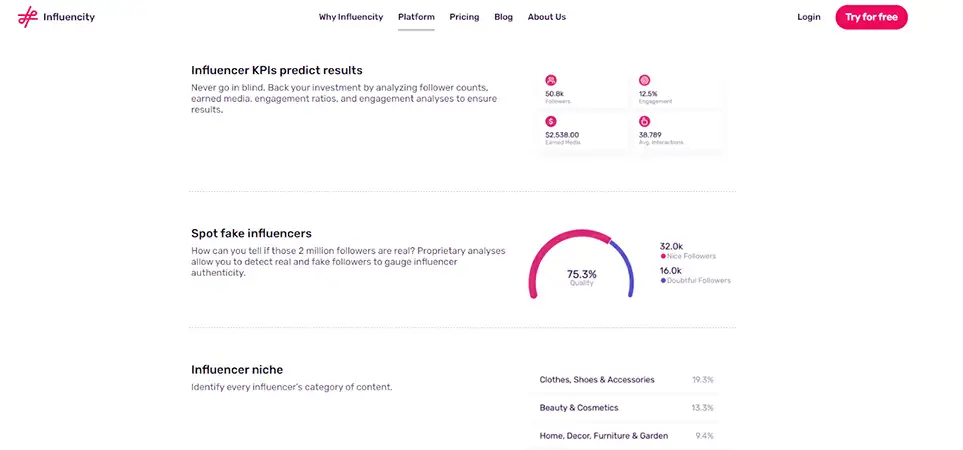This screenshot has height=450, width=963.
Task: Open the Blog link
Action: tap(503, 17)
